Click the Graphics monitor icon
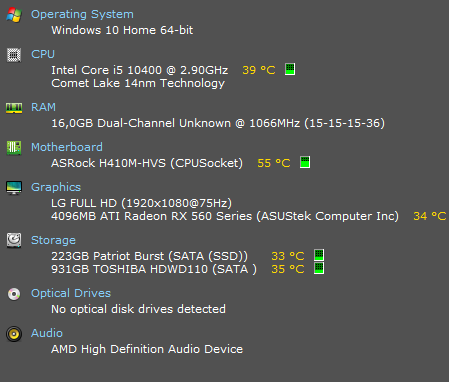 pos(14,188)
